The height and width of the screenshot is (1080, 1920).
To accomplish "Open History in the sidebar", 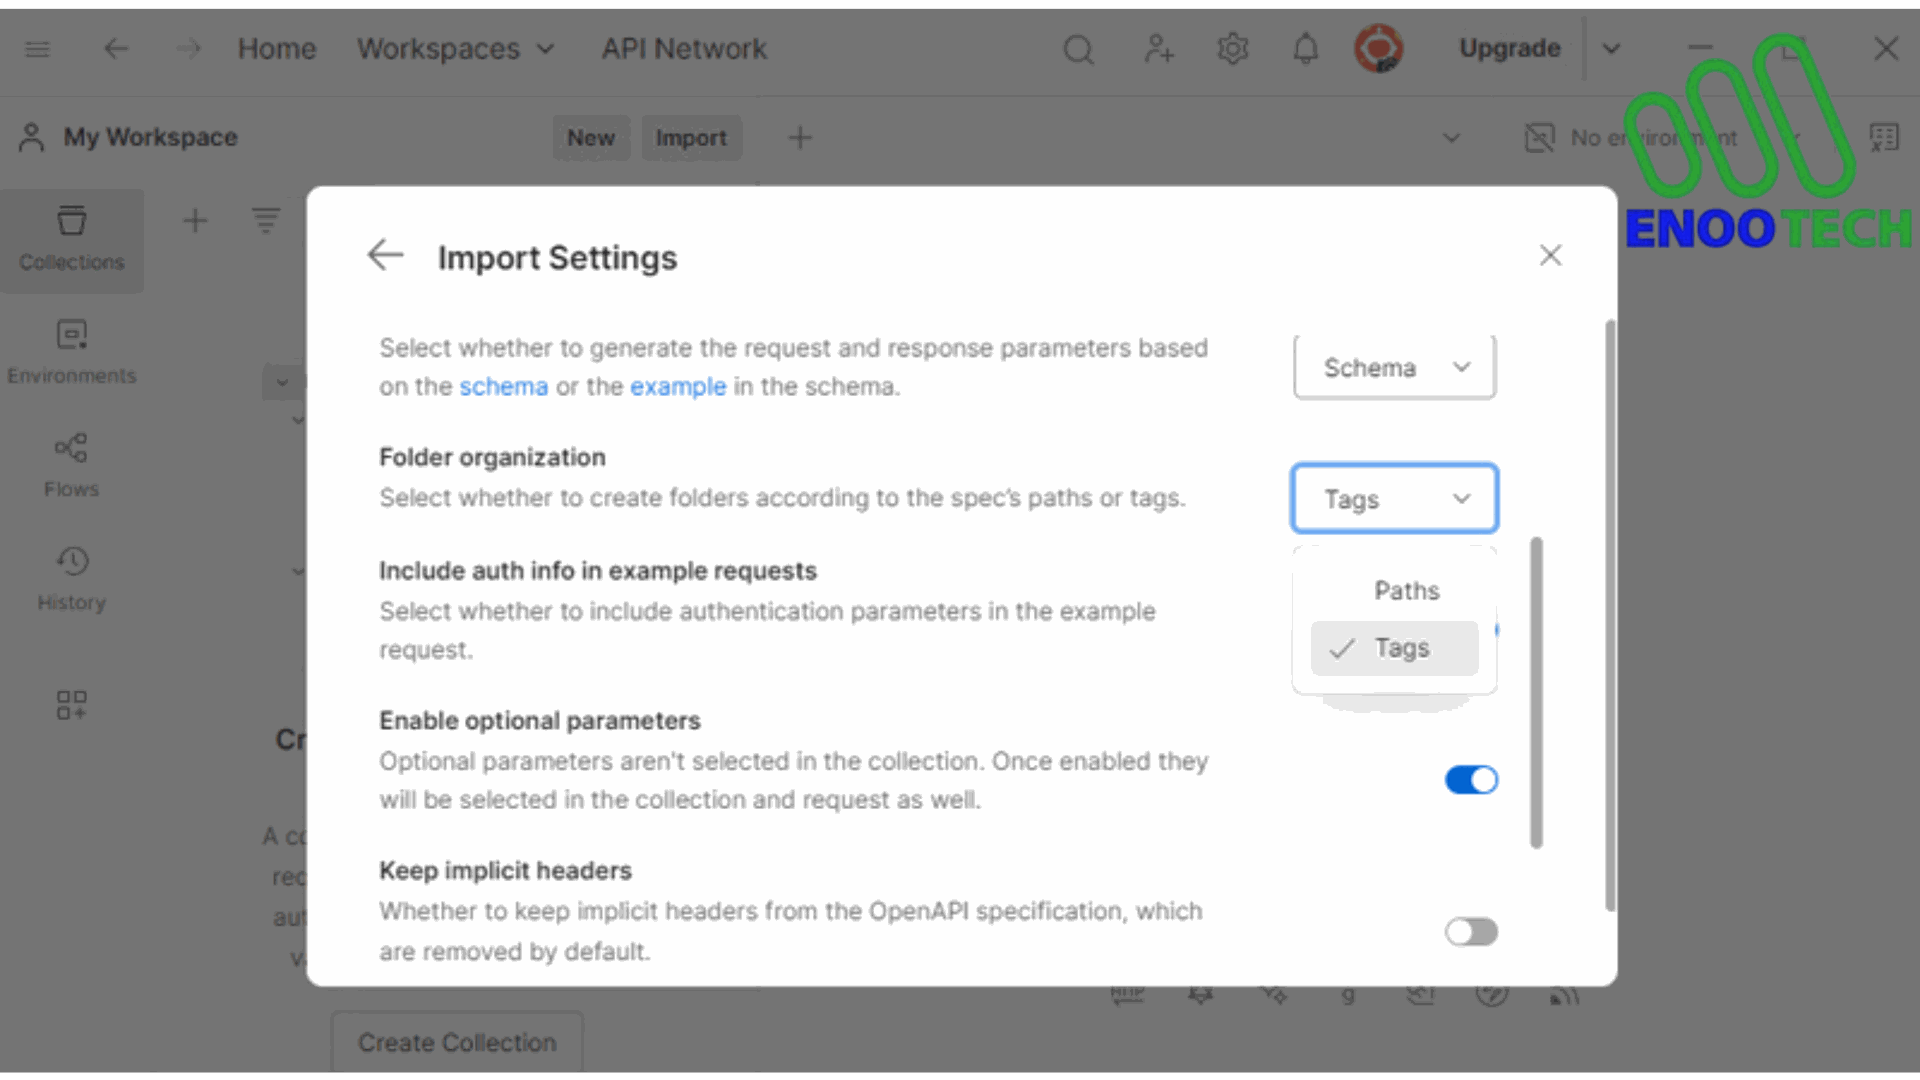I will (71, 579).
